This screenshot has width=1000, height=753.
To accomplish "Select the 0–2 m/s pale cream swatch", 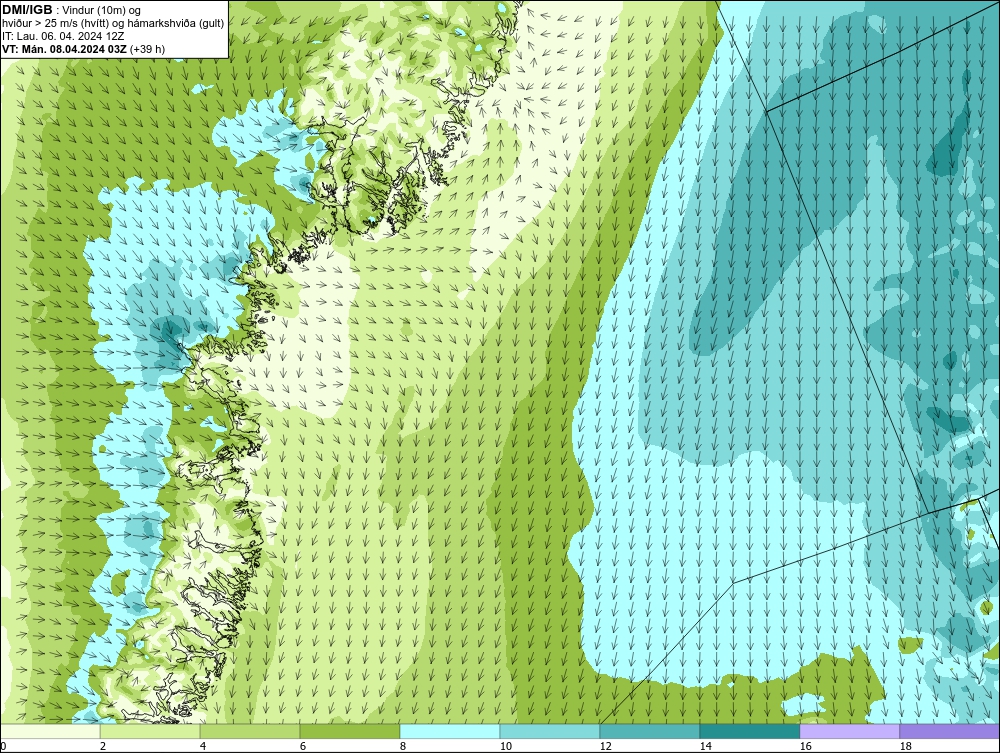I will click(x=50, y=731).
